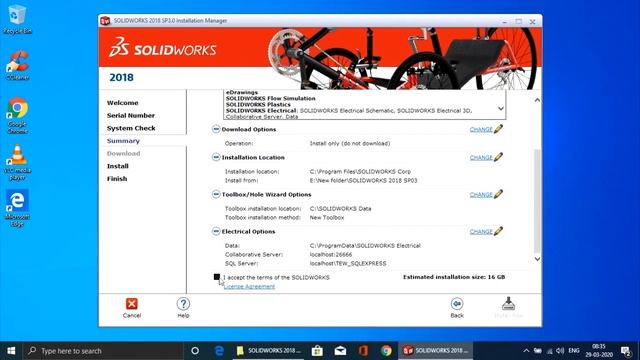Click 'SOLIDWORKS Plastics' in products list

(258, 104)
